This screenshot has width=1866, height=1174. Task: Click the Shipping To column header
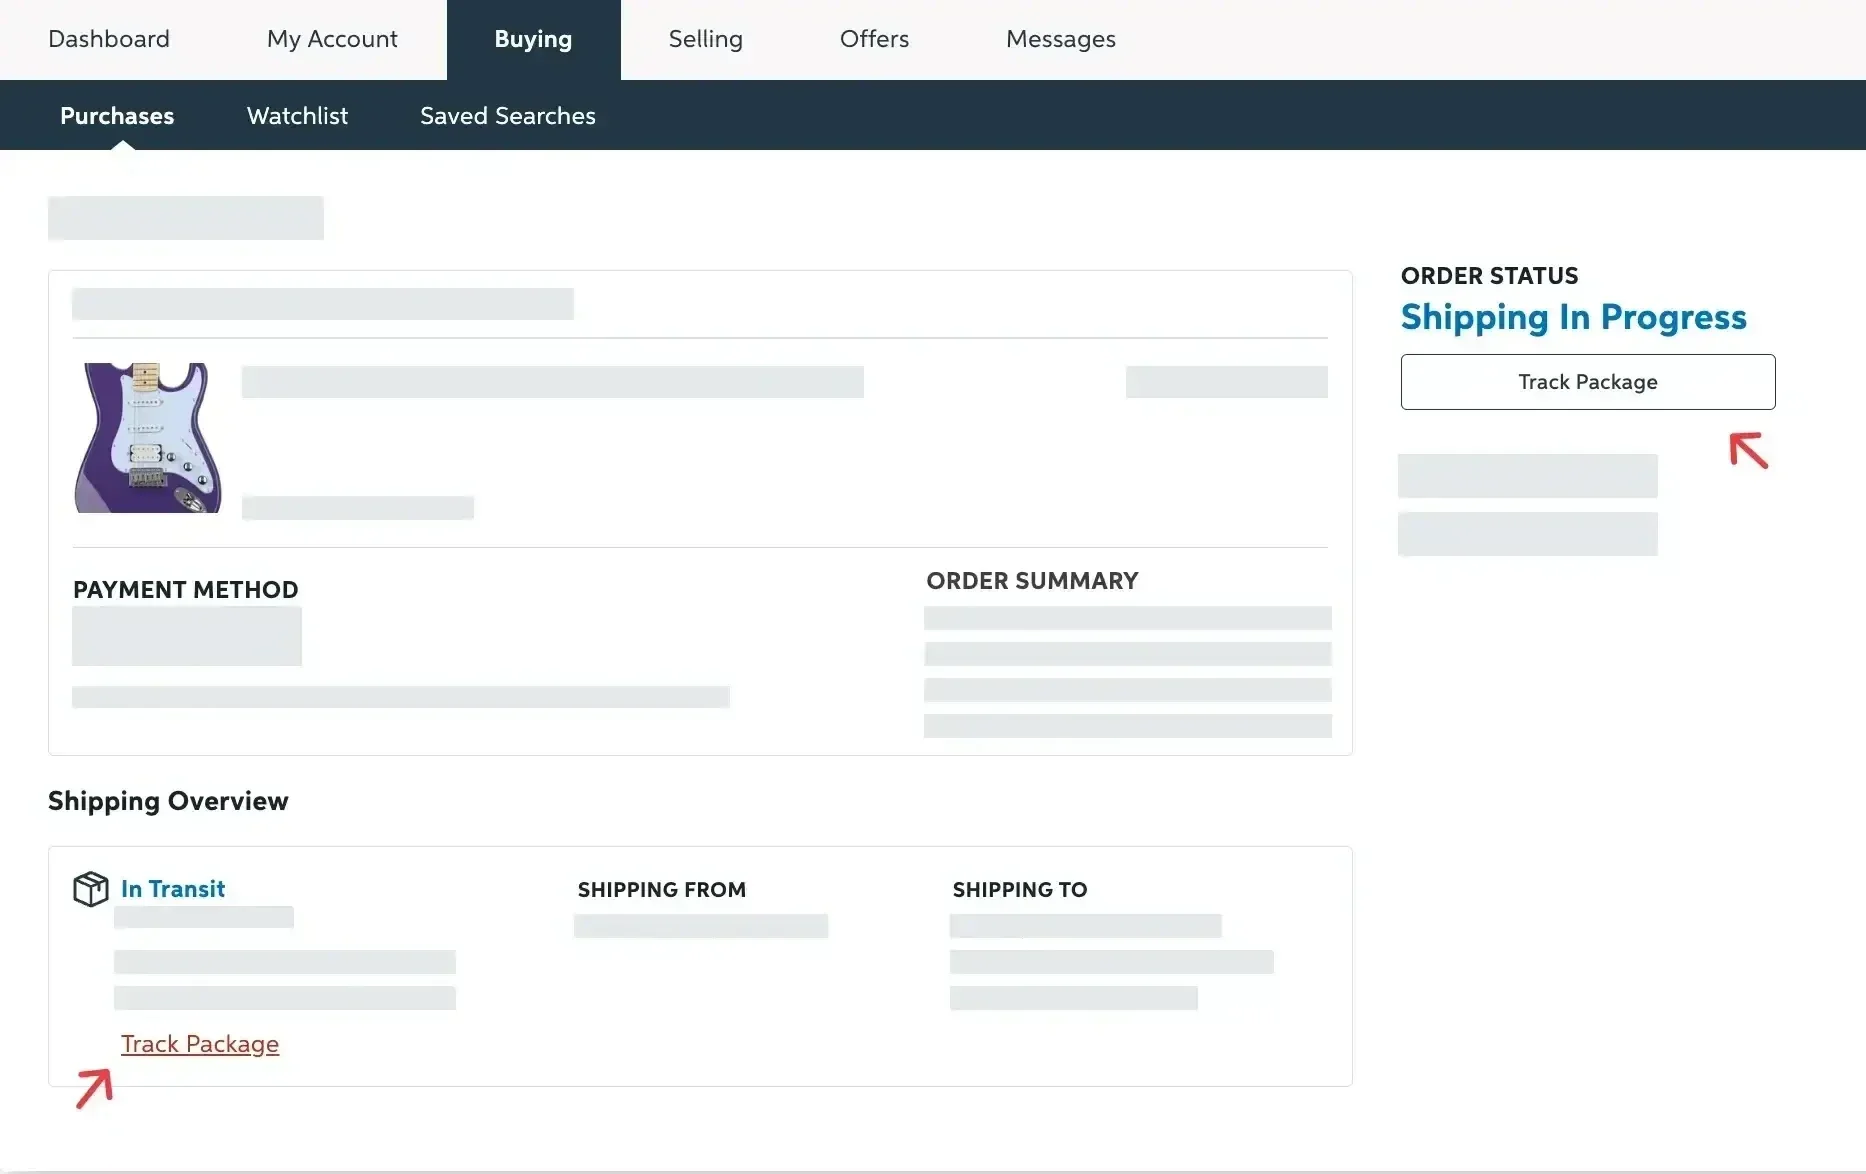coord(1019,889)
